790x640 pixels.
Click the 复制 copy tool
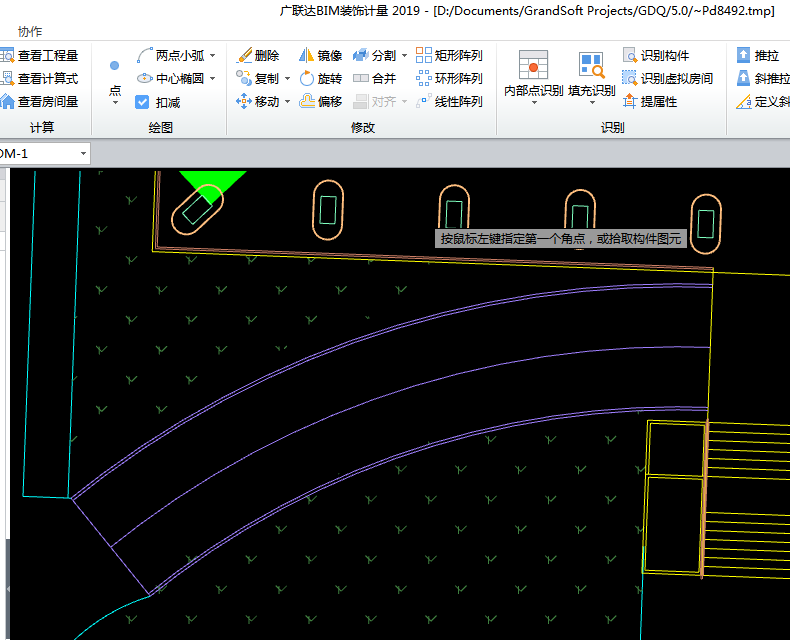[258, 78]
